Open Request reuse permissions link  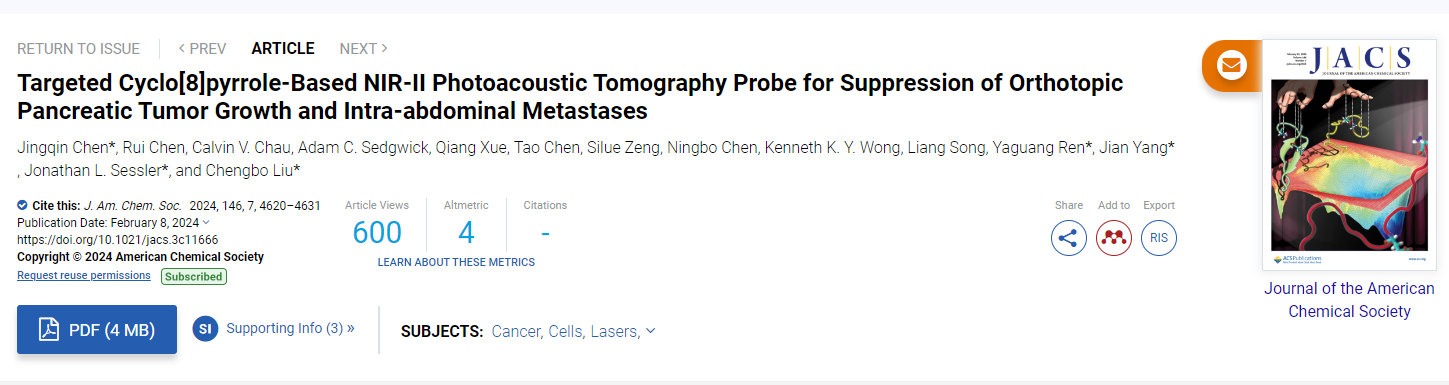click(x=84, y=275)
